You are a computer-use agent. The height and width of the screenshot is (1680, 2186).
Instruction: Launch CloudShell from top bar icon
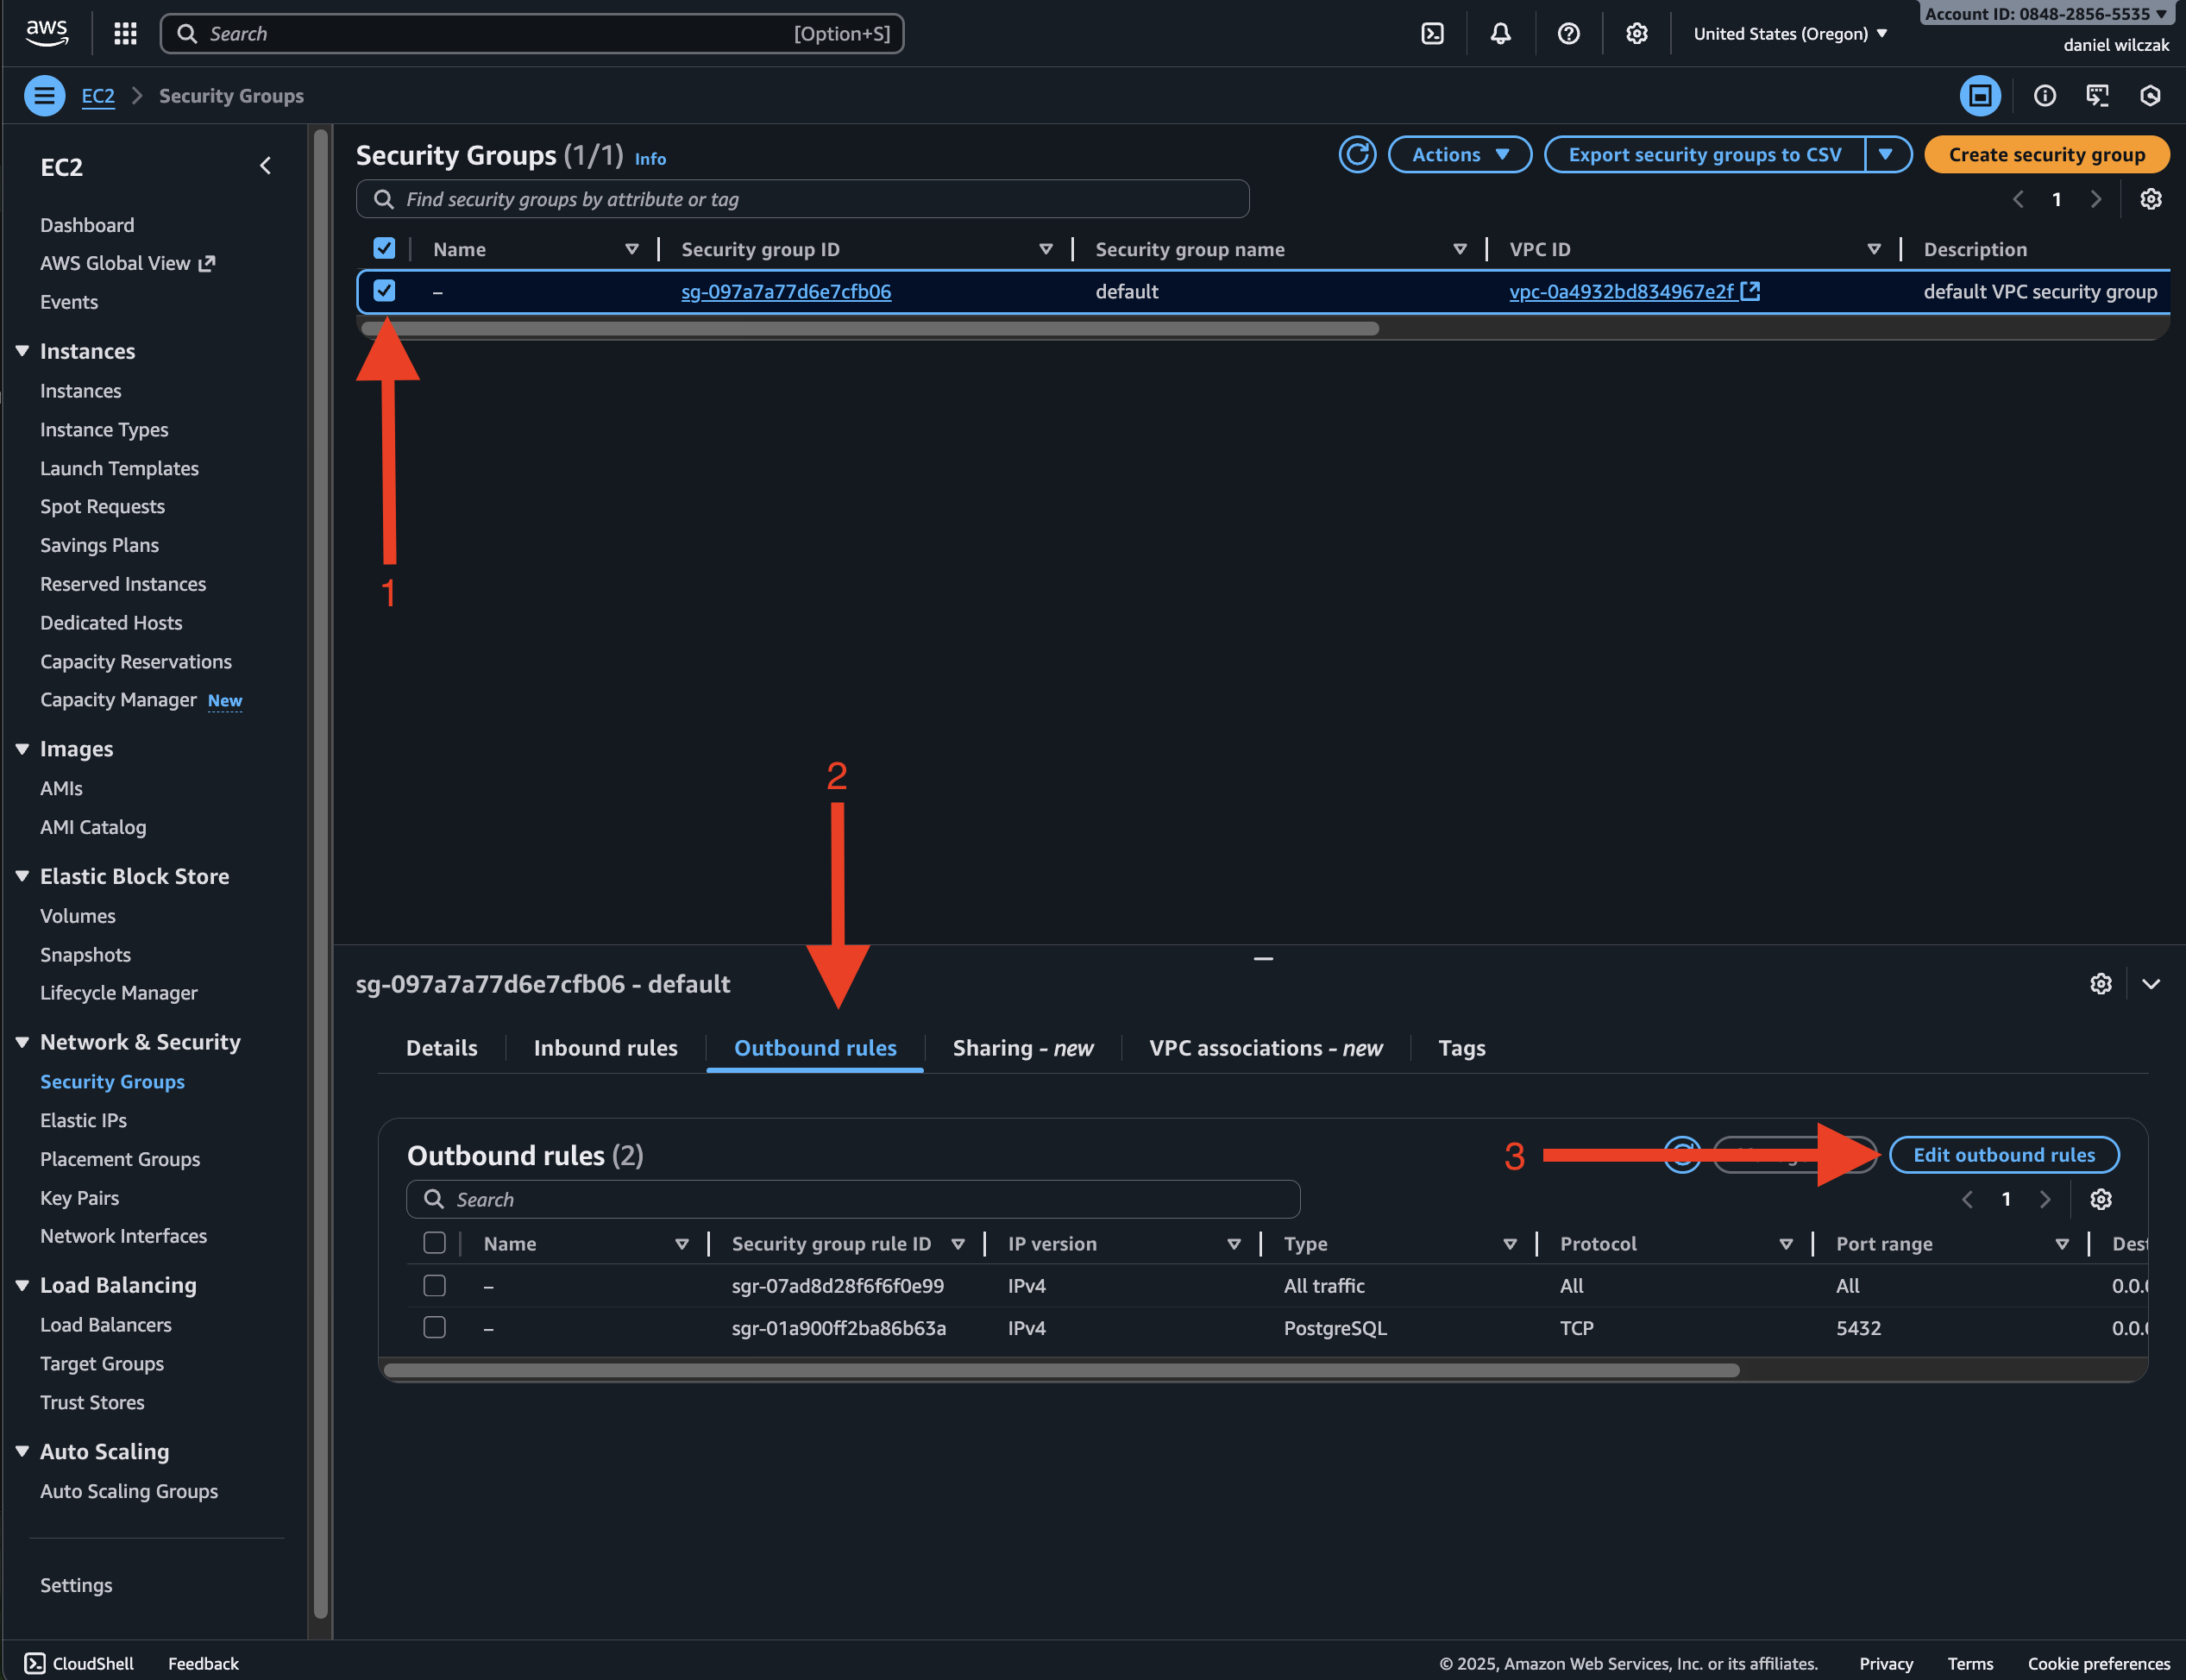1432,34
